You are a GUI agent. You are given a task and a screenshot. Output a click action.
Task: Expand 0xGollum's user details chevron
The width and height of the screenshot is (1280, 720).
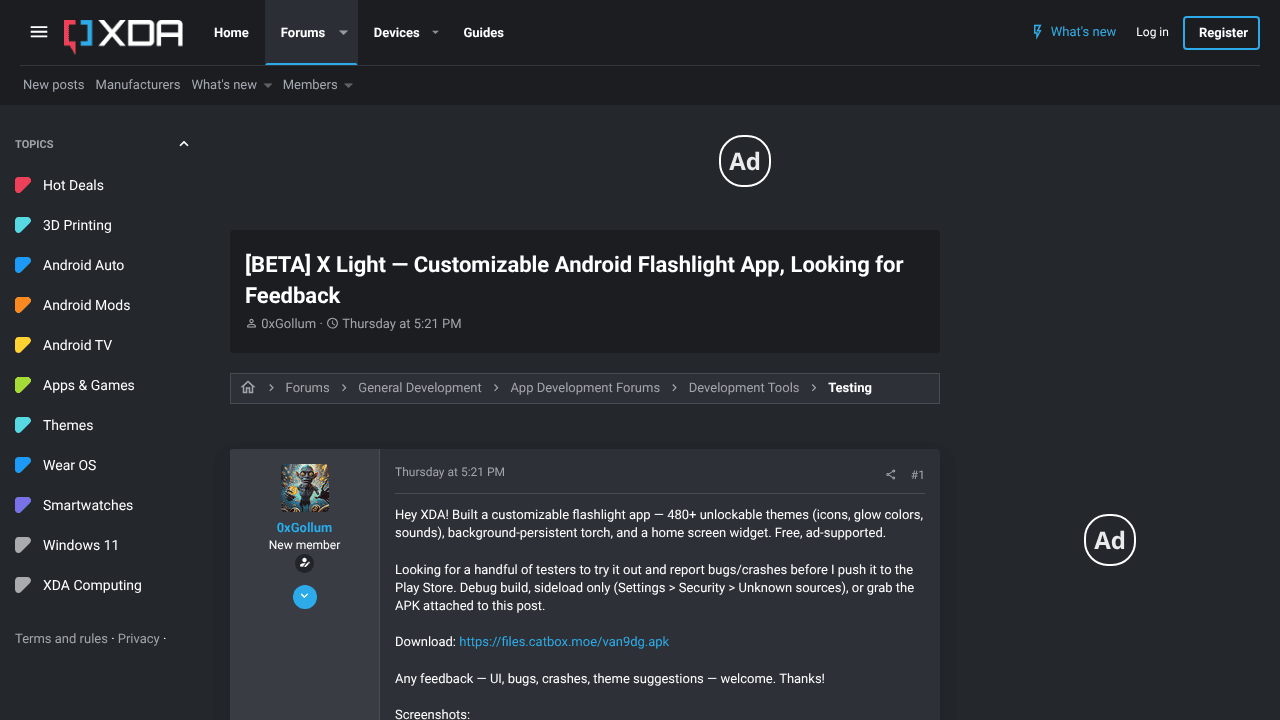tap(305, 597)
